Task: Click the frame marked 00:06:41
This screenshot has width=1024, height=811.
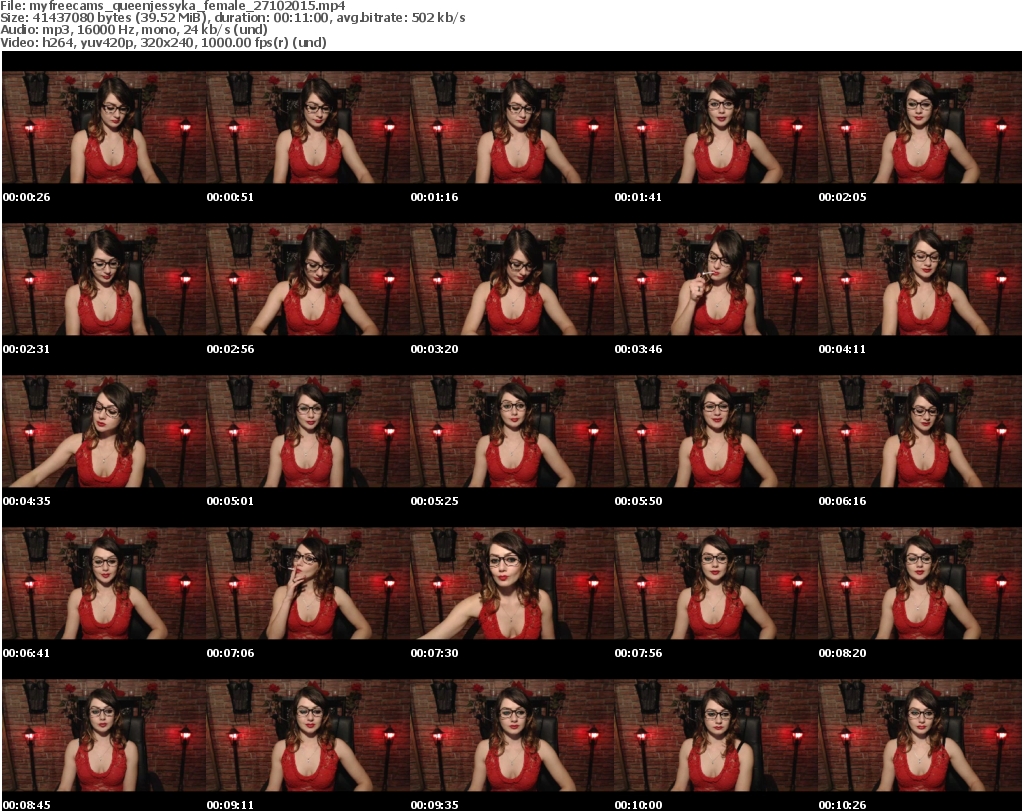Action: tap(104, 584)
